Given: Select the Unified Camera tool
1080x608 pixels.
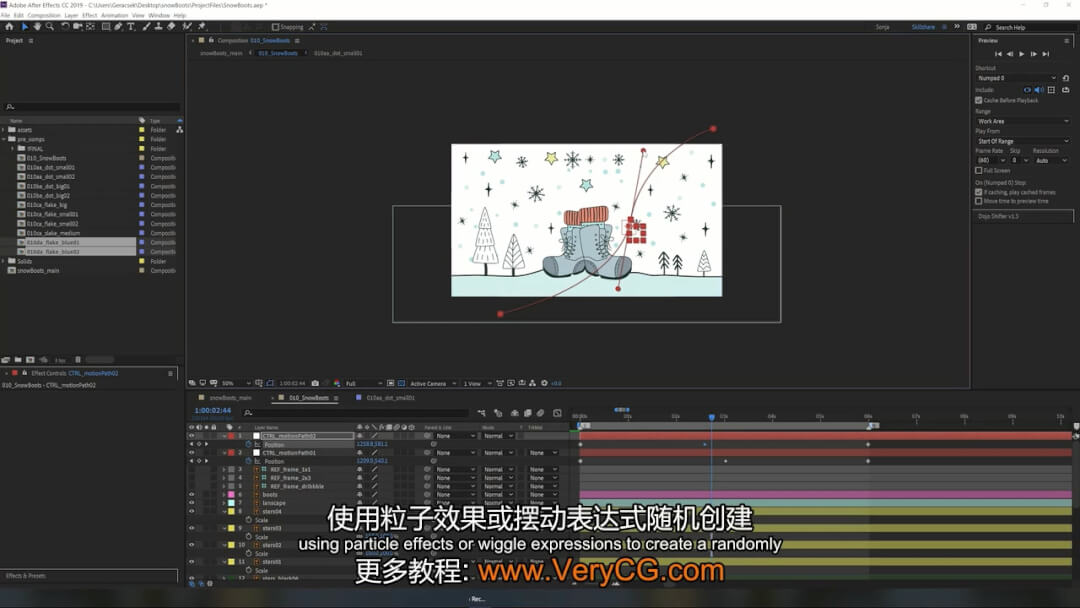Looking at the screenshot, I should click(78, 27).
